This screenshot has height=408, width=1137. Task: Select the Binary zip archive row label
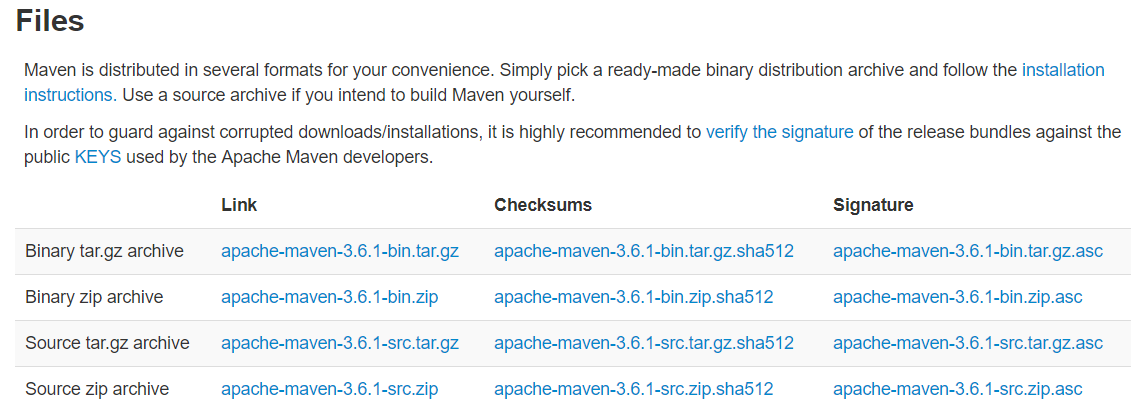click(94, 297)
